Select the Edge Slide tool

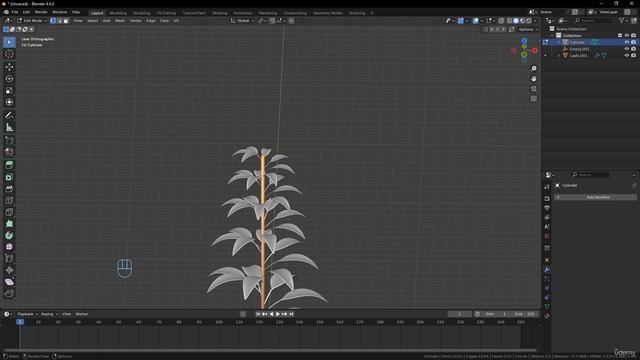click(x=9, y=258)
